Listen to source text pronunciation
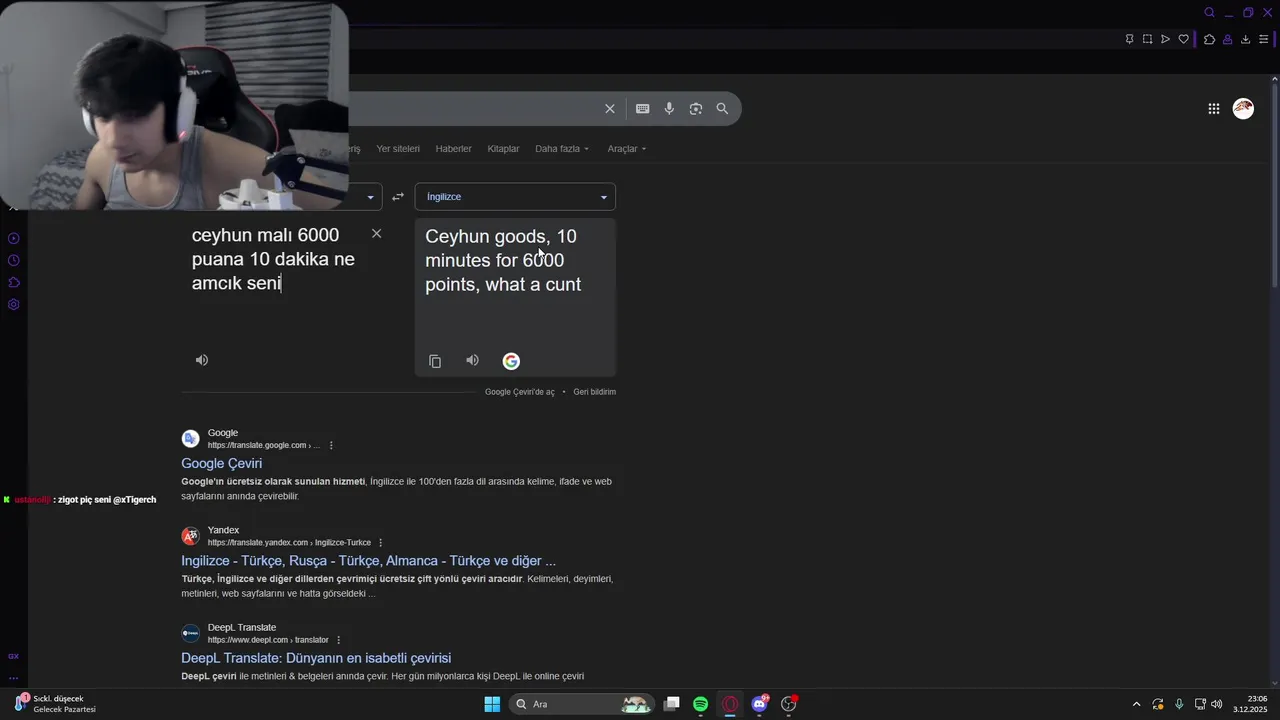1280x720 pixels. (x=202, y=360)
